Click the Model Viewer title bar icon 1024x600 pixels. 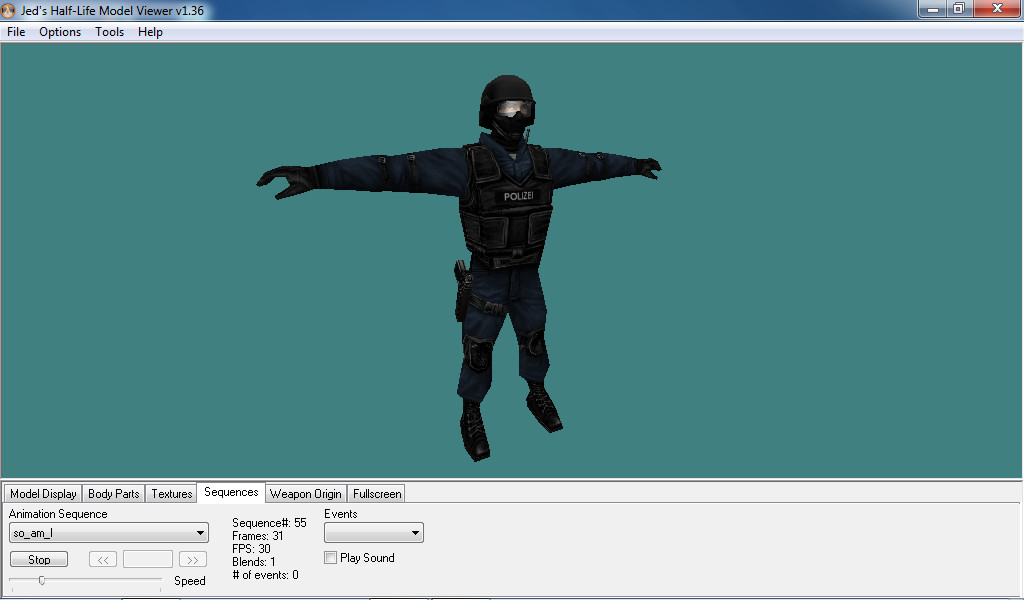[10, 10]
